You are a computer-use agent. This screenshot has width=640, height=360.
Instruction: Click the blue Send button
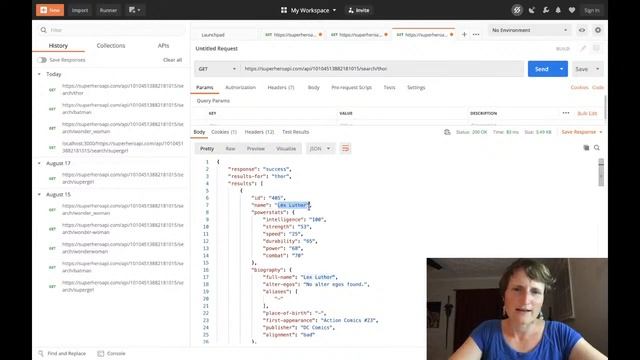(542, 69)
